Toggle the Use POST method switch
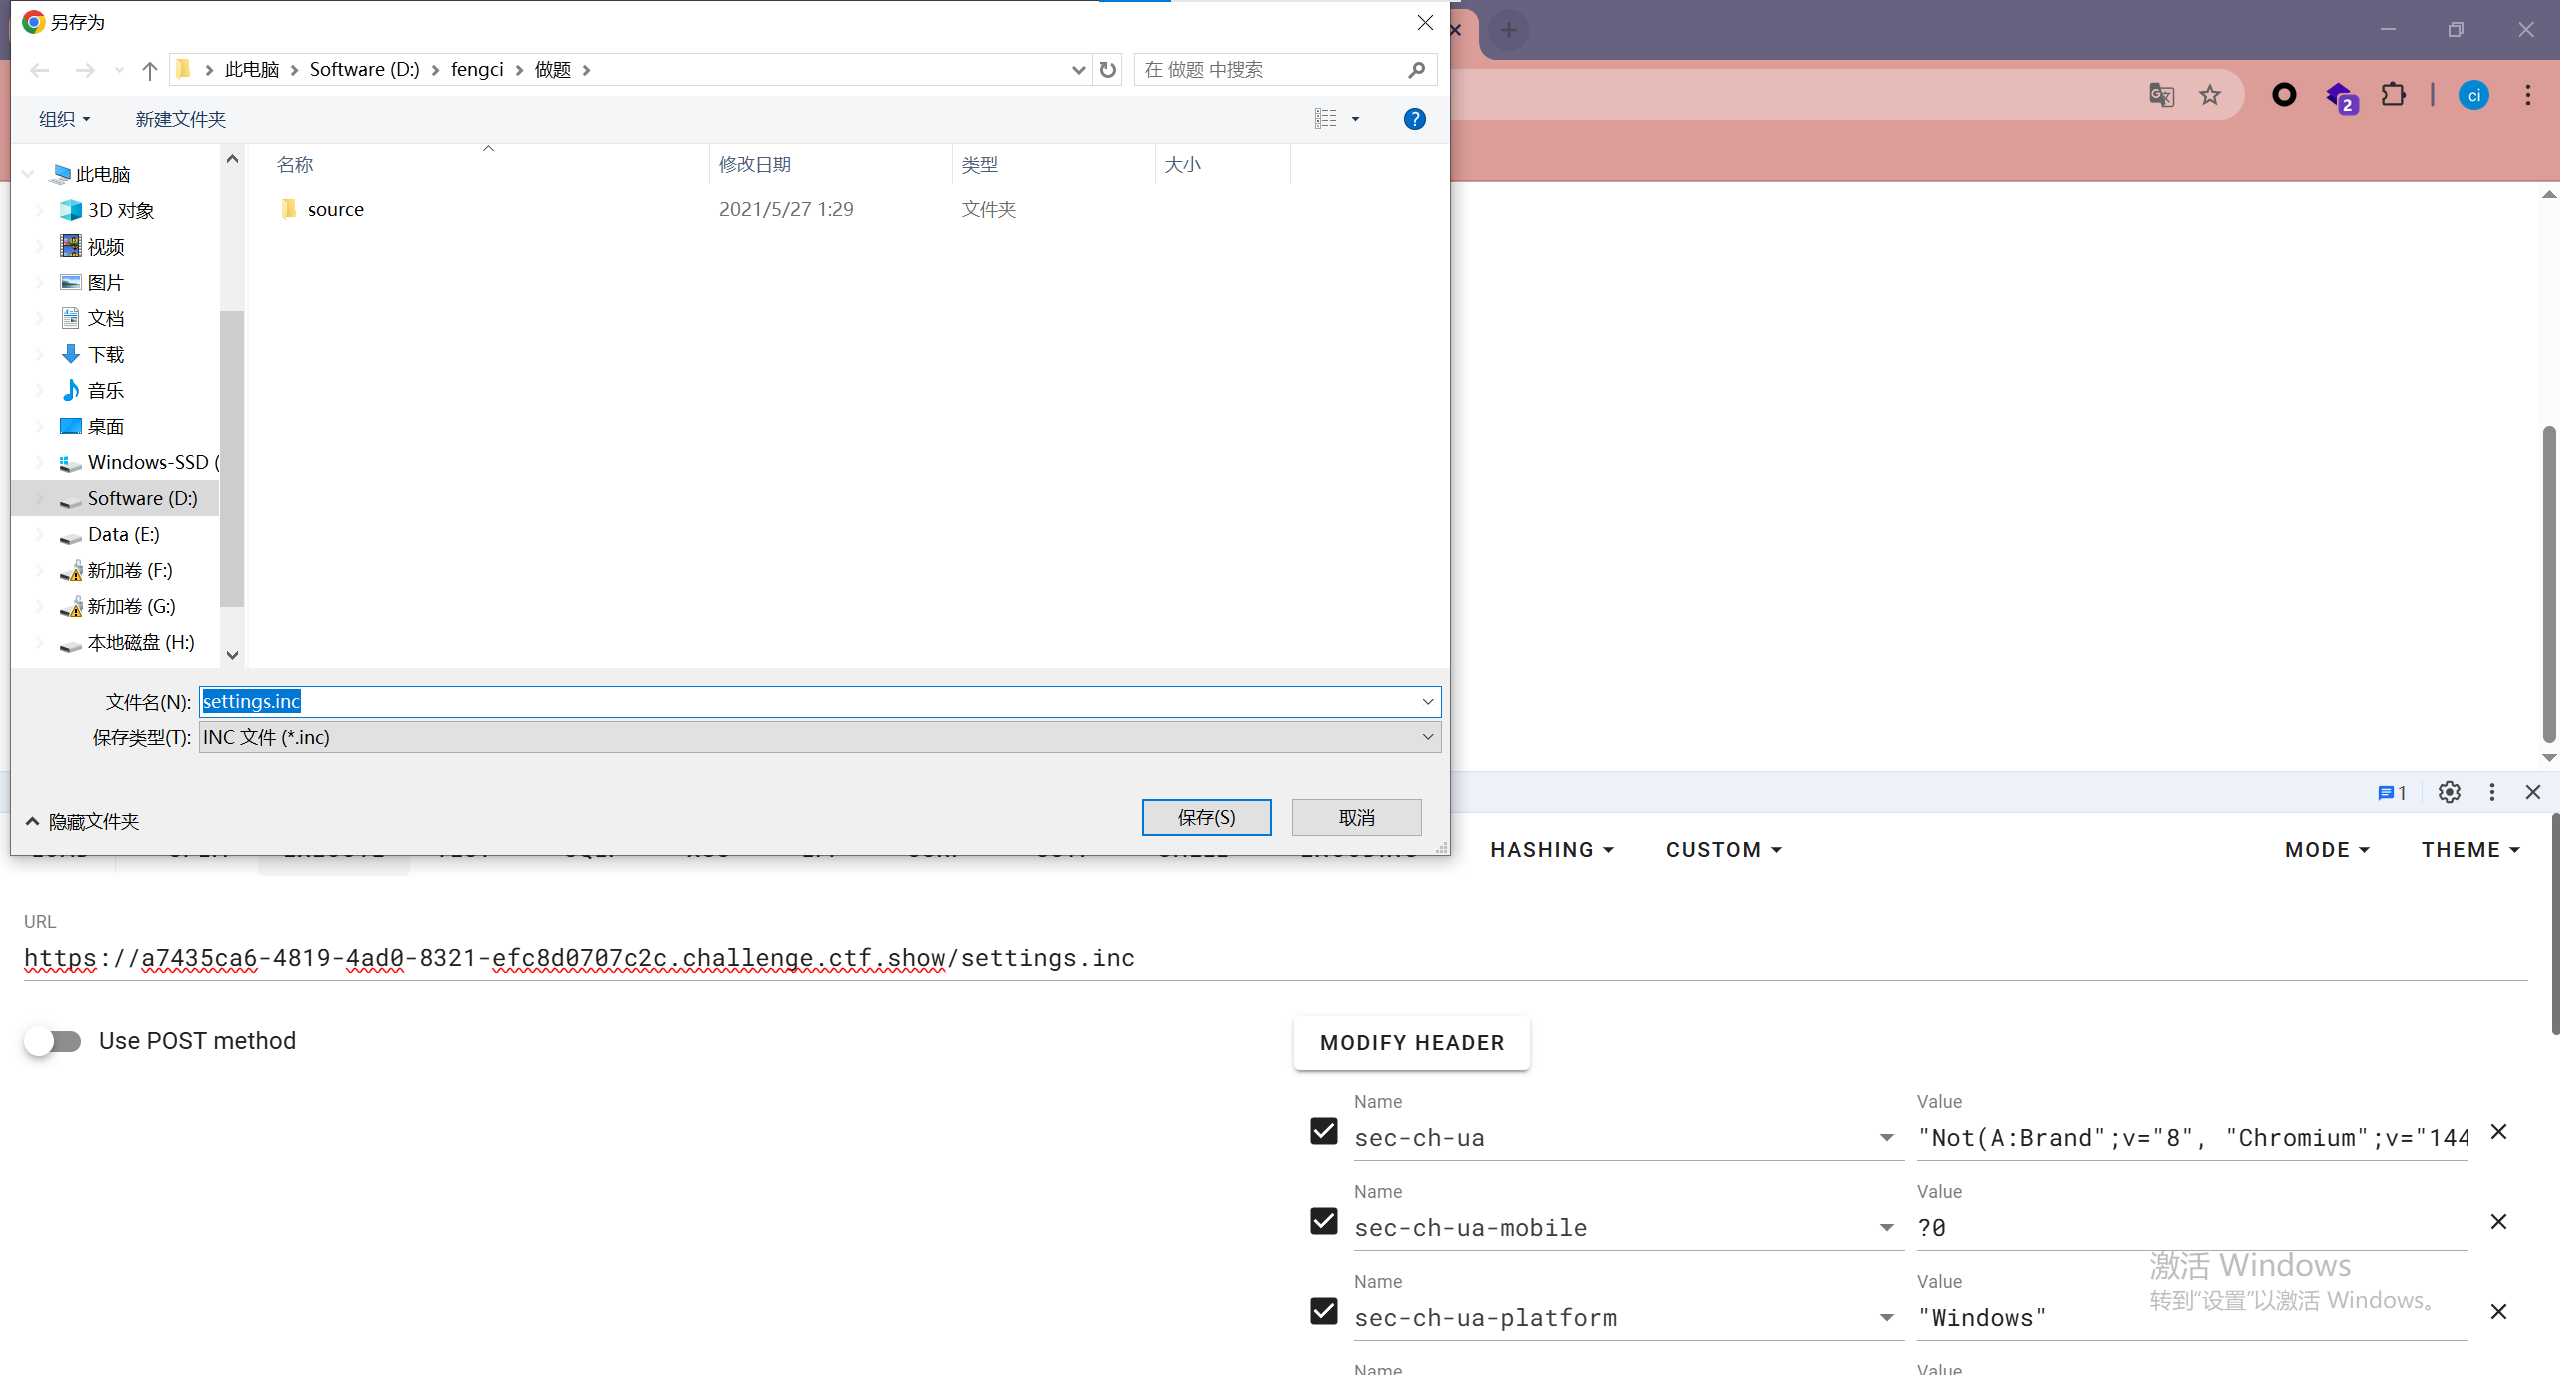This screenshot has height=1375, width=2560. [x=53, y=1041]
